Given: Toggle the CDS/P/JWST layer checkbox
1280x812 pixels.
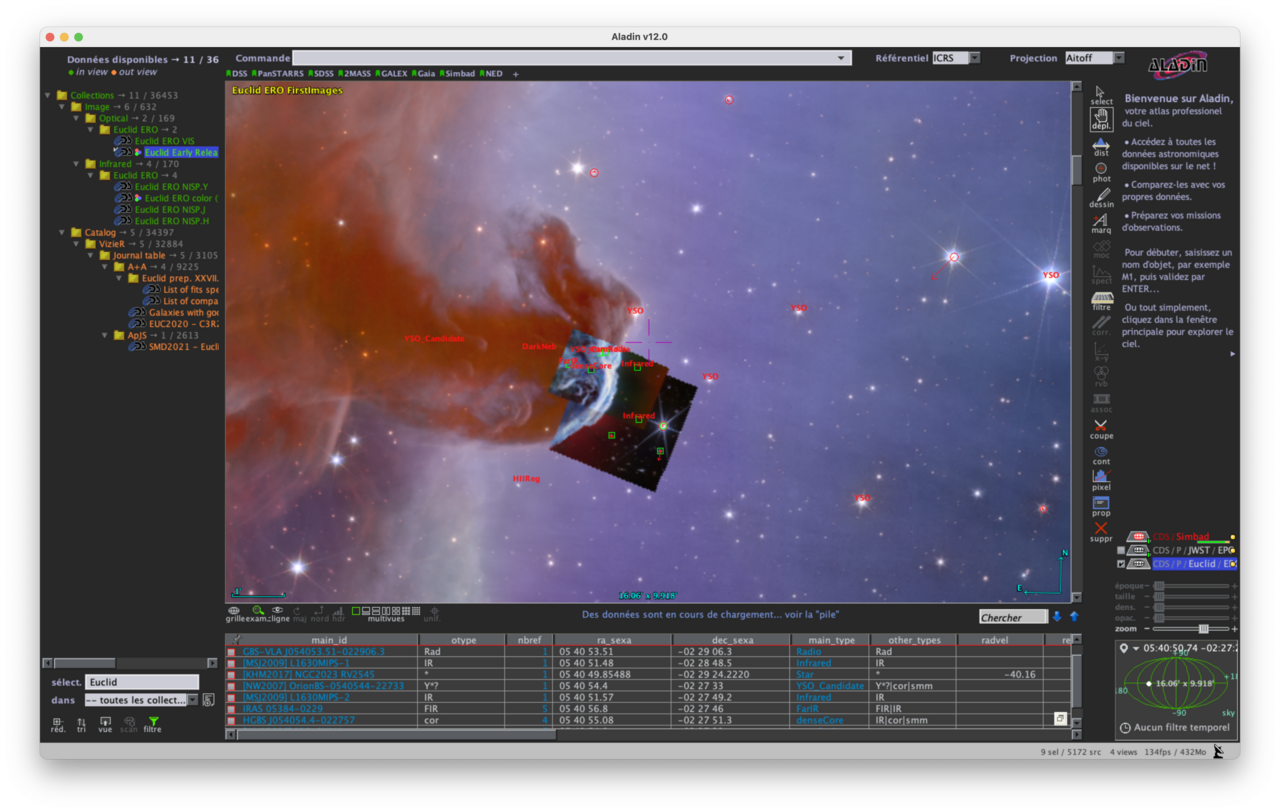Looking at the screenshot, I should [x=1121, y=550].
